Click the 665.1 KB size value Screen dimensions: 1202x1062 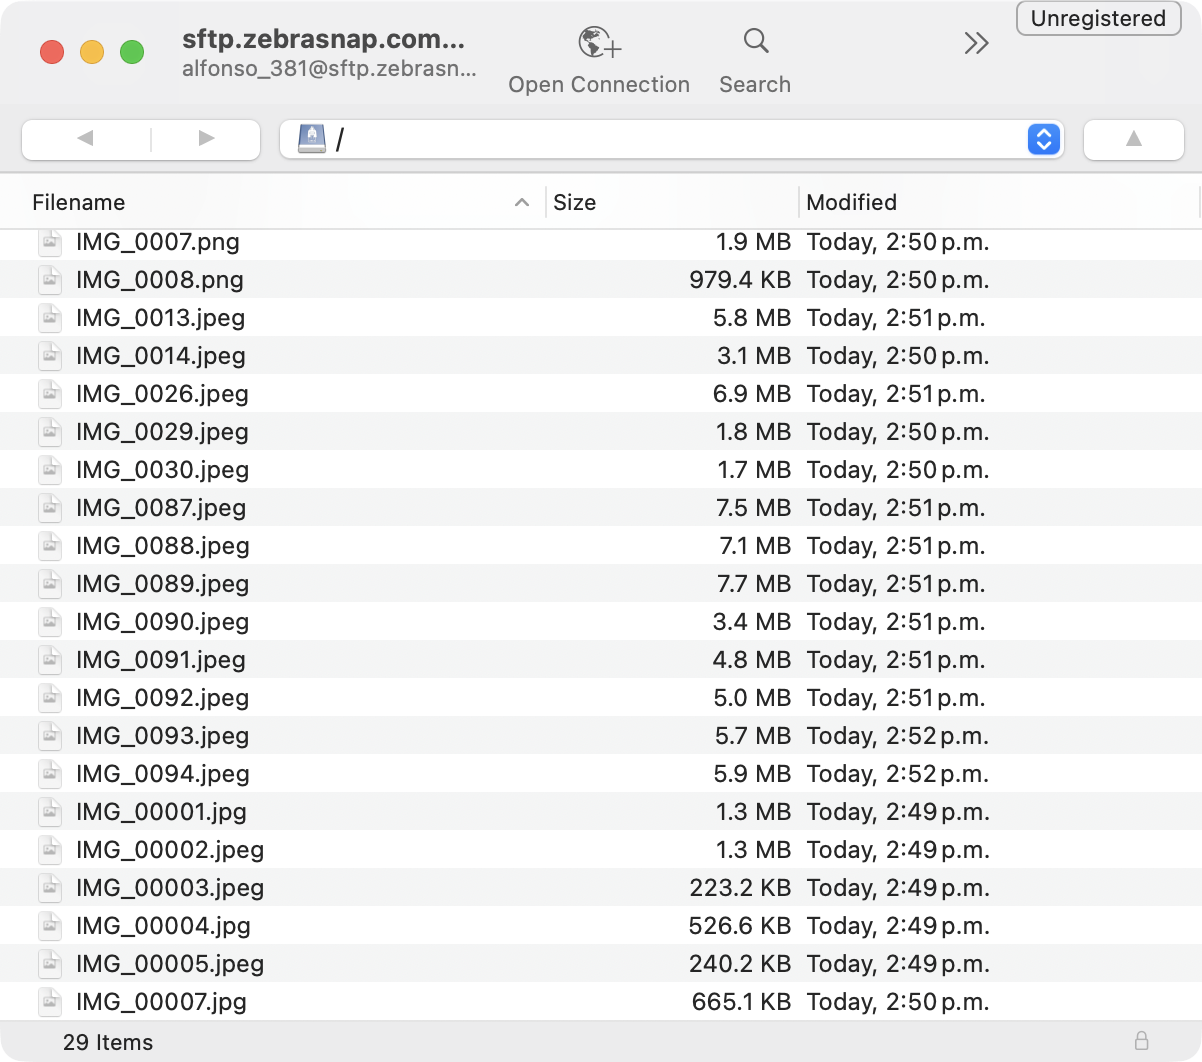coord(741,1002)
